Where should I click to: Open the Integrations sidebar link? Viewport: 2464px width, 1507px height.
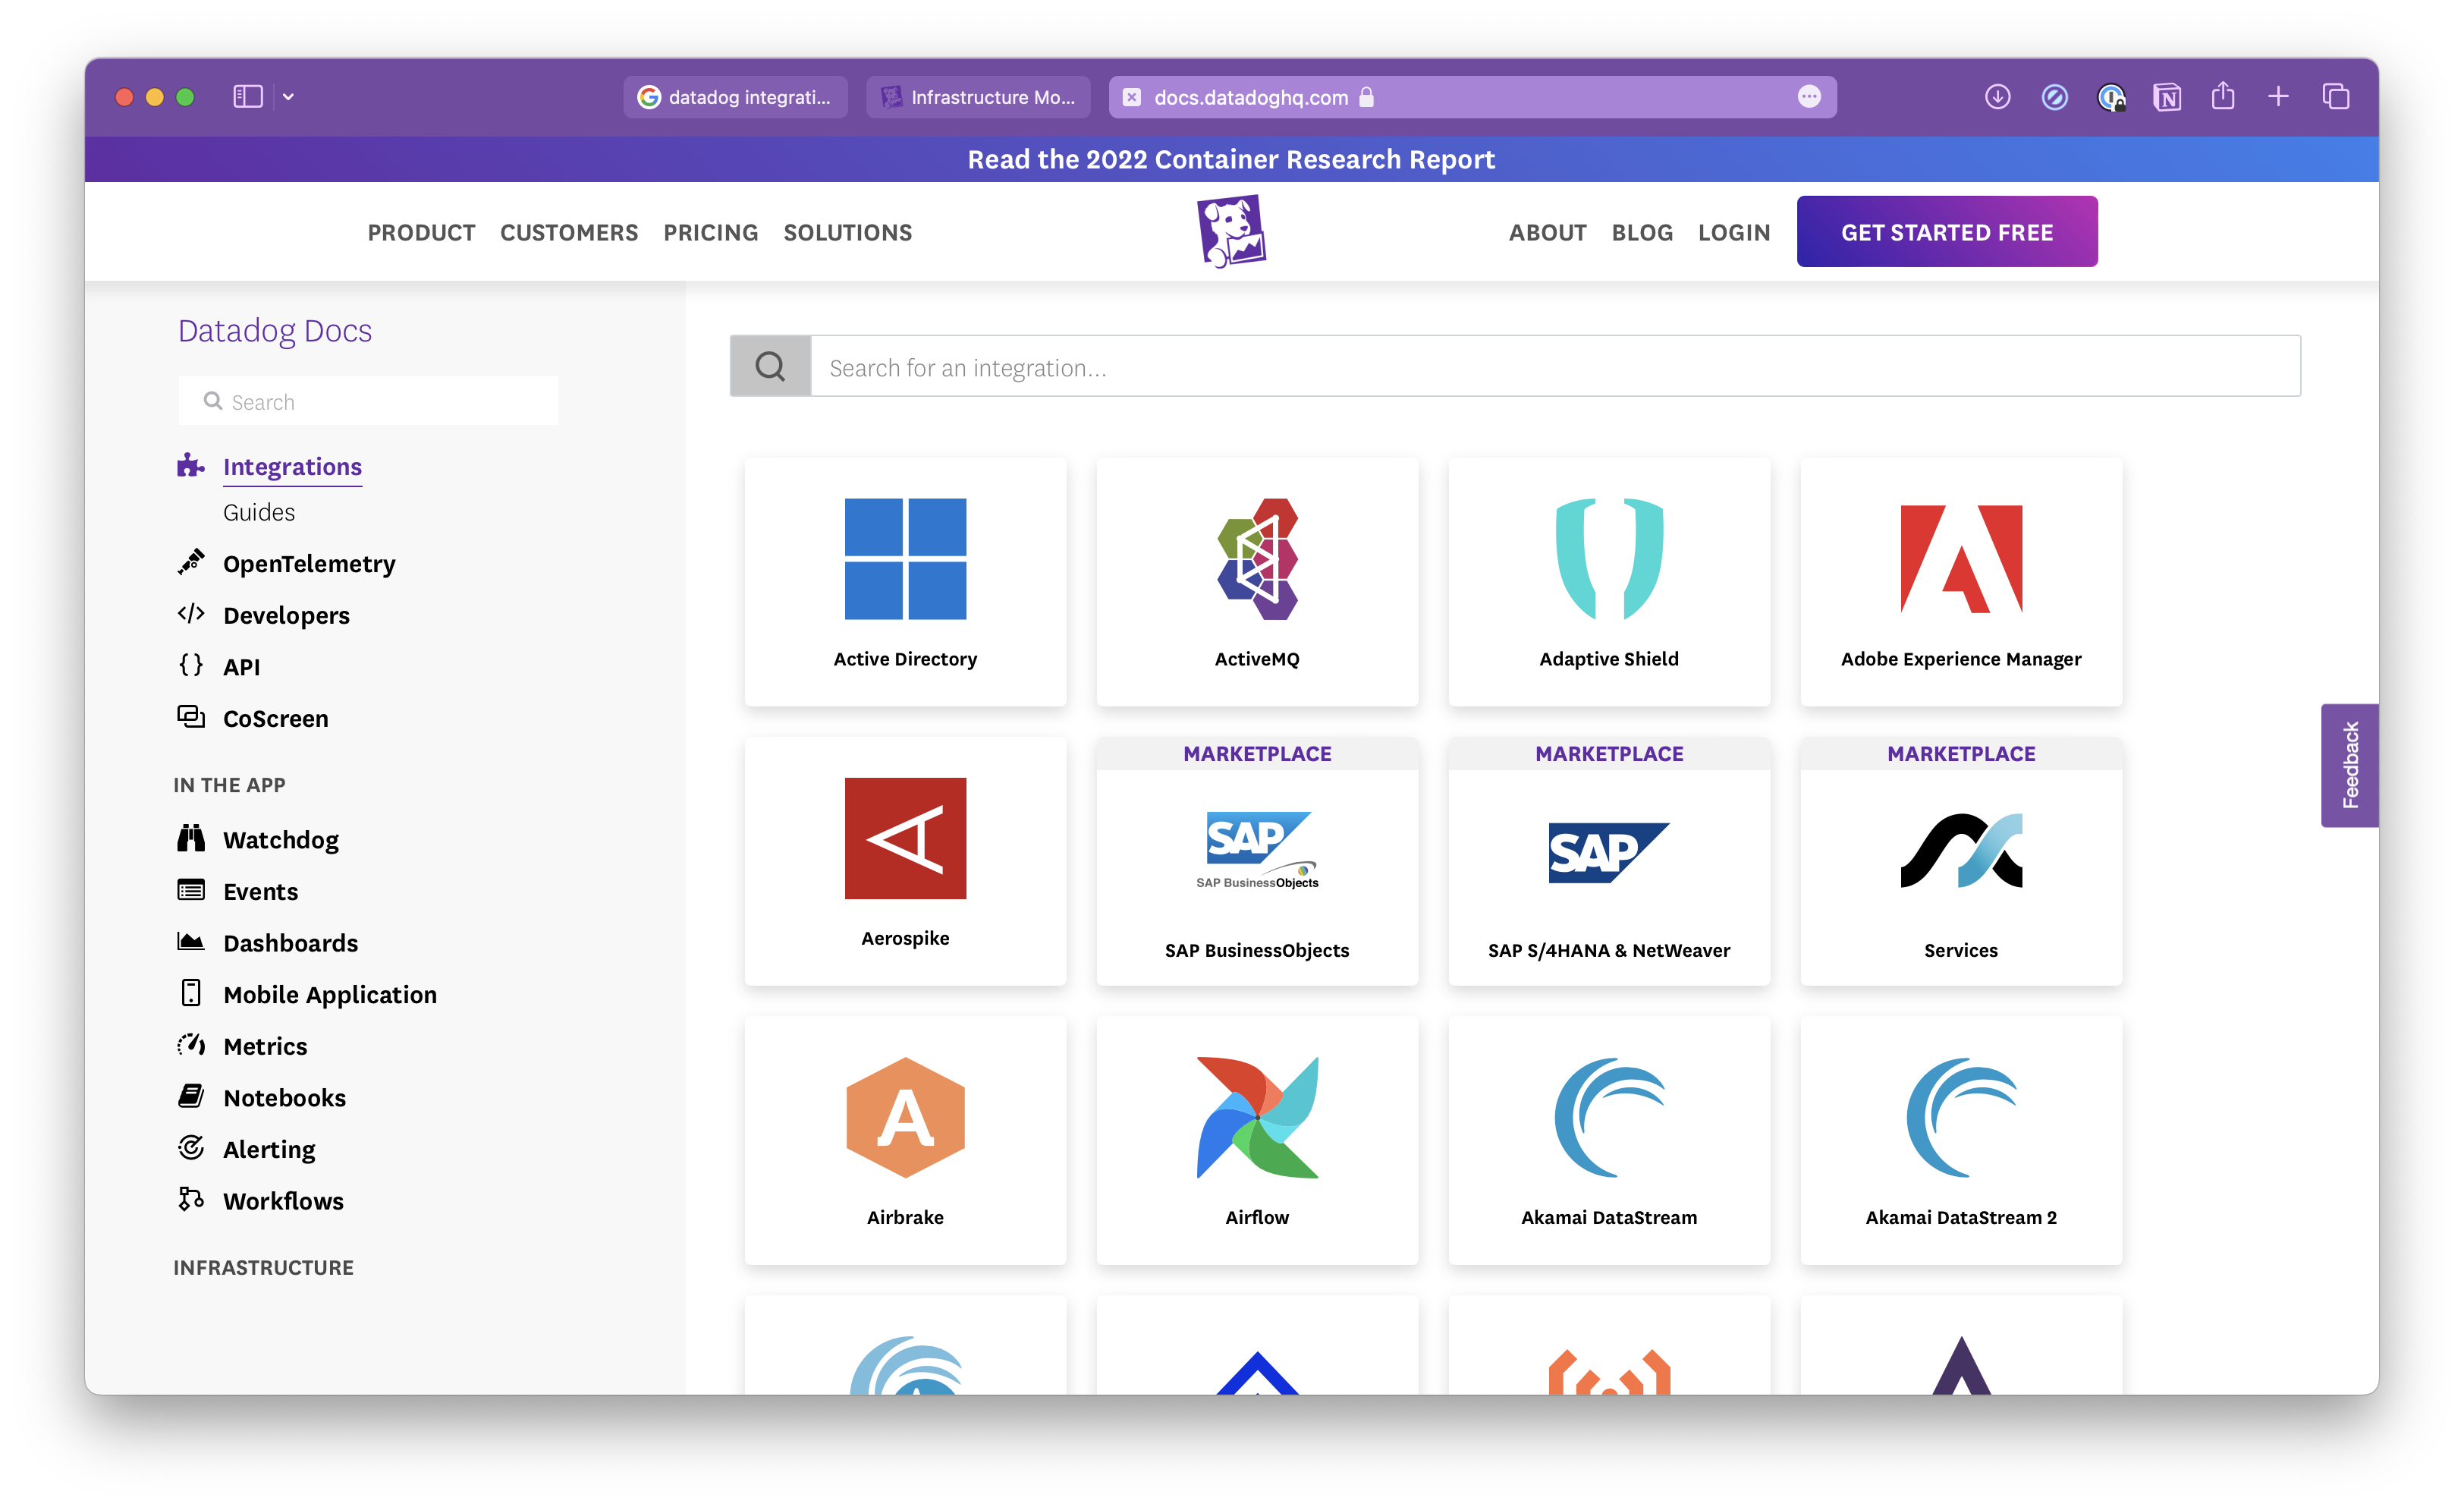[x=292, y=466]
